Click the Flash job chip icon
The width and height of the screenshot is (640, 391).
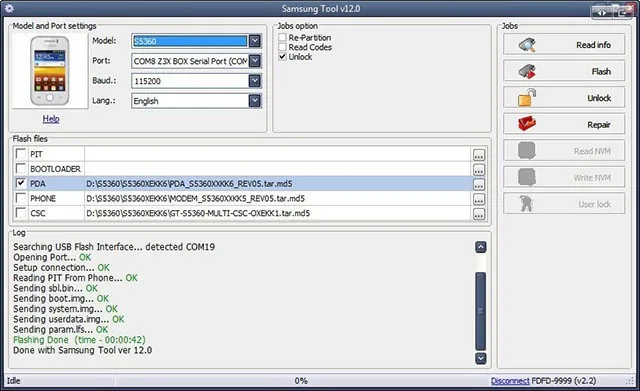pyautogui.click(x=527, y=71)
